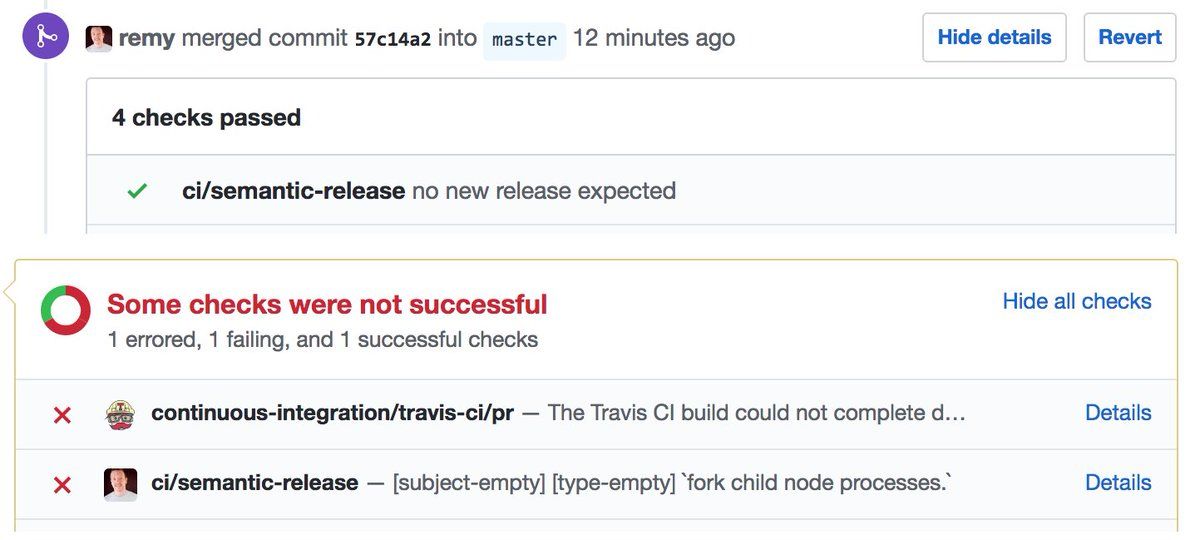The height and width of the screenshot is (540, 1200).
Task: Open Details for failing ci/semantic-release check
Action: pos(1118,483)
